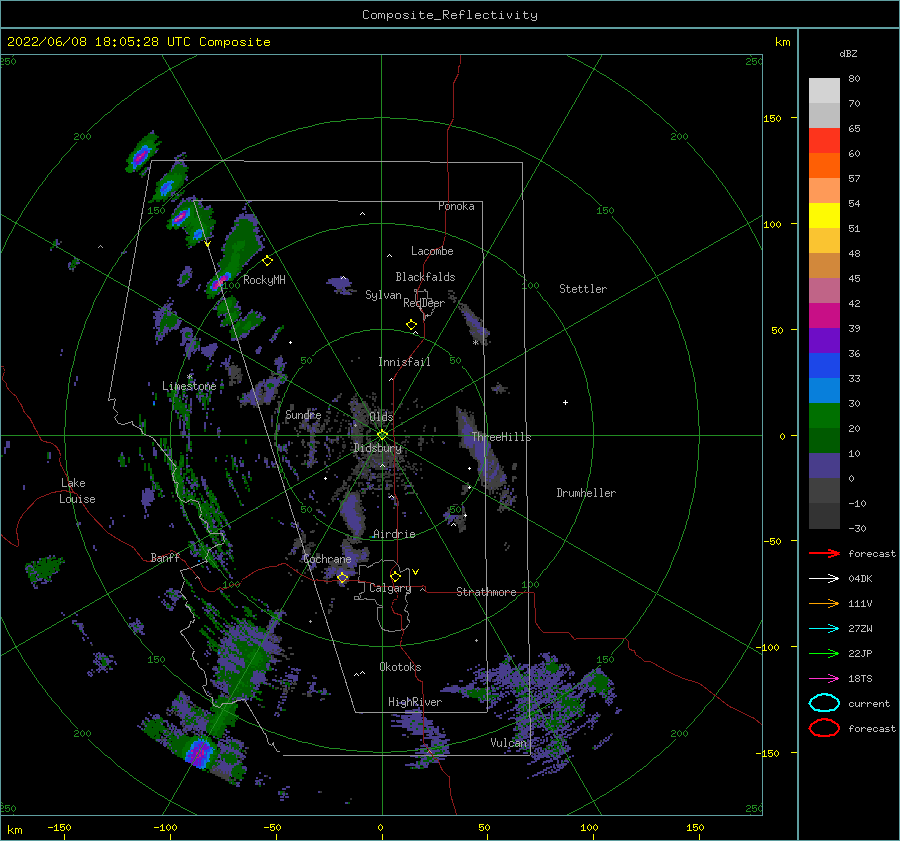
Task: Click the red forecast arrow legend icon
Action: point(824,553)
